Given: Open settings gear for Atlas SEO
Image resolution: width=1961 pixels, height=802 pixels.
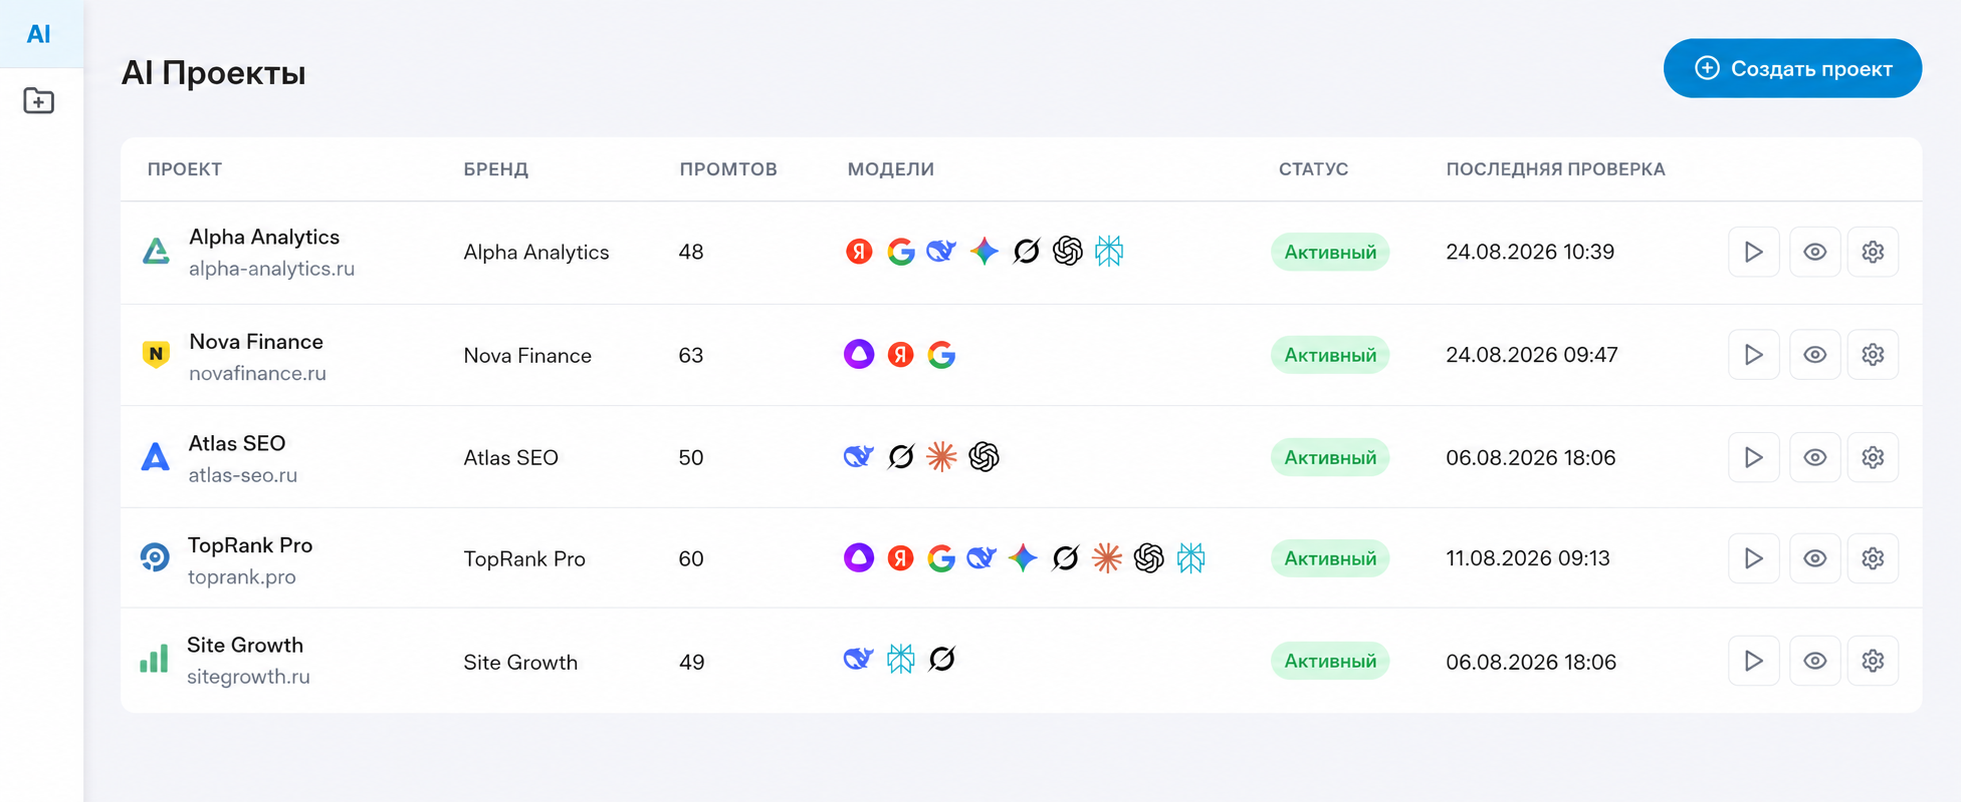Looking at the screenshot, I should pyautogui.click(x=1872, y=457).
